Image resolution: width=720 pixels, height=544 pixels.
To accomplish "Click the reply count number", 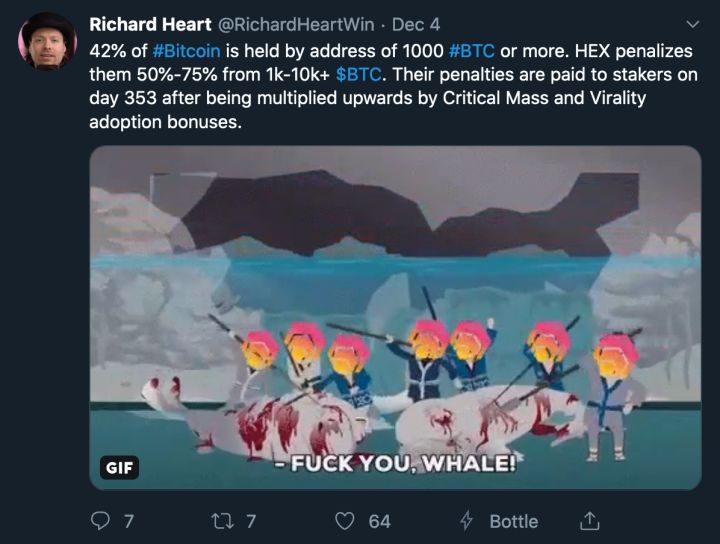I will pyautogui.click(x=127, y=521).
